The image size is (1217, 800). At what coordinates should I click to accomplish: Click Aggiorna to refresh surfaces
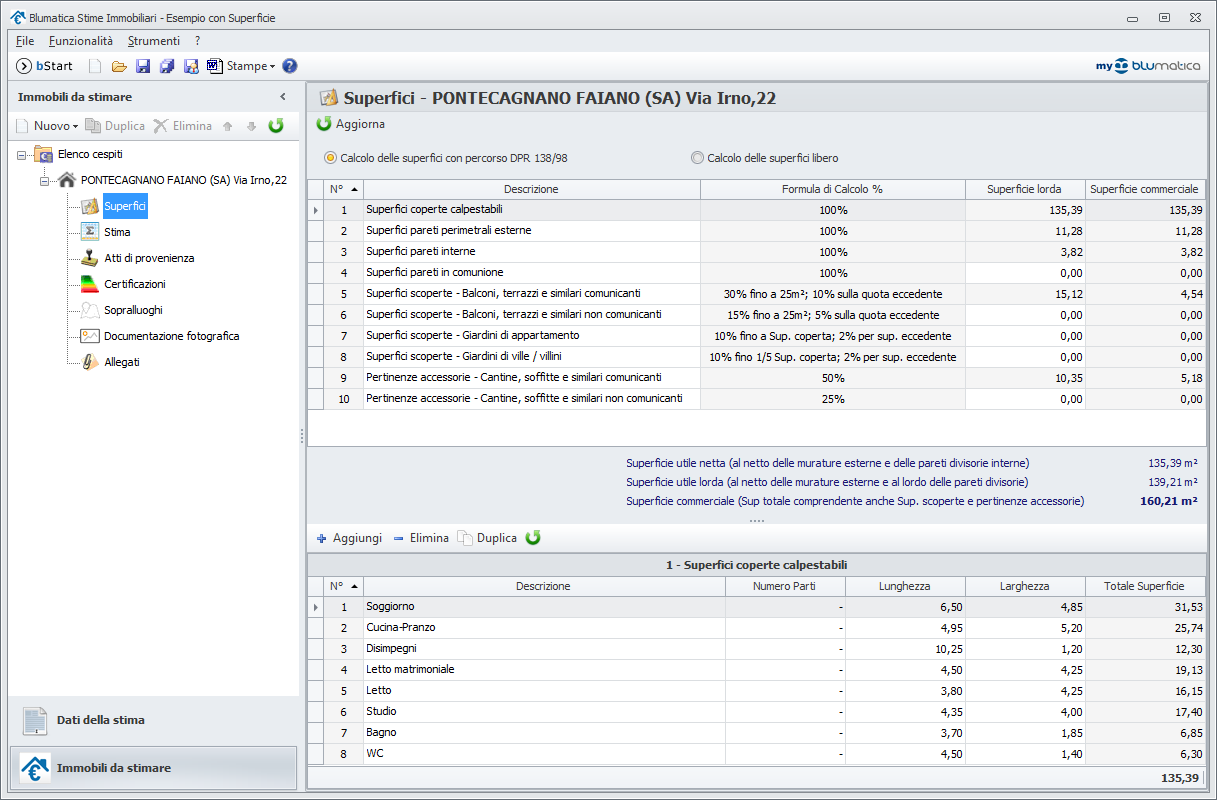click(351, 124)
